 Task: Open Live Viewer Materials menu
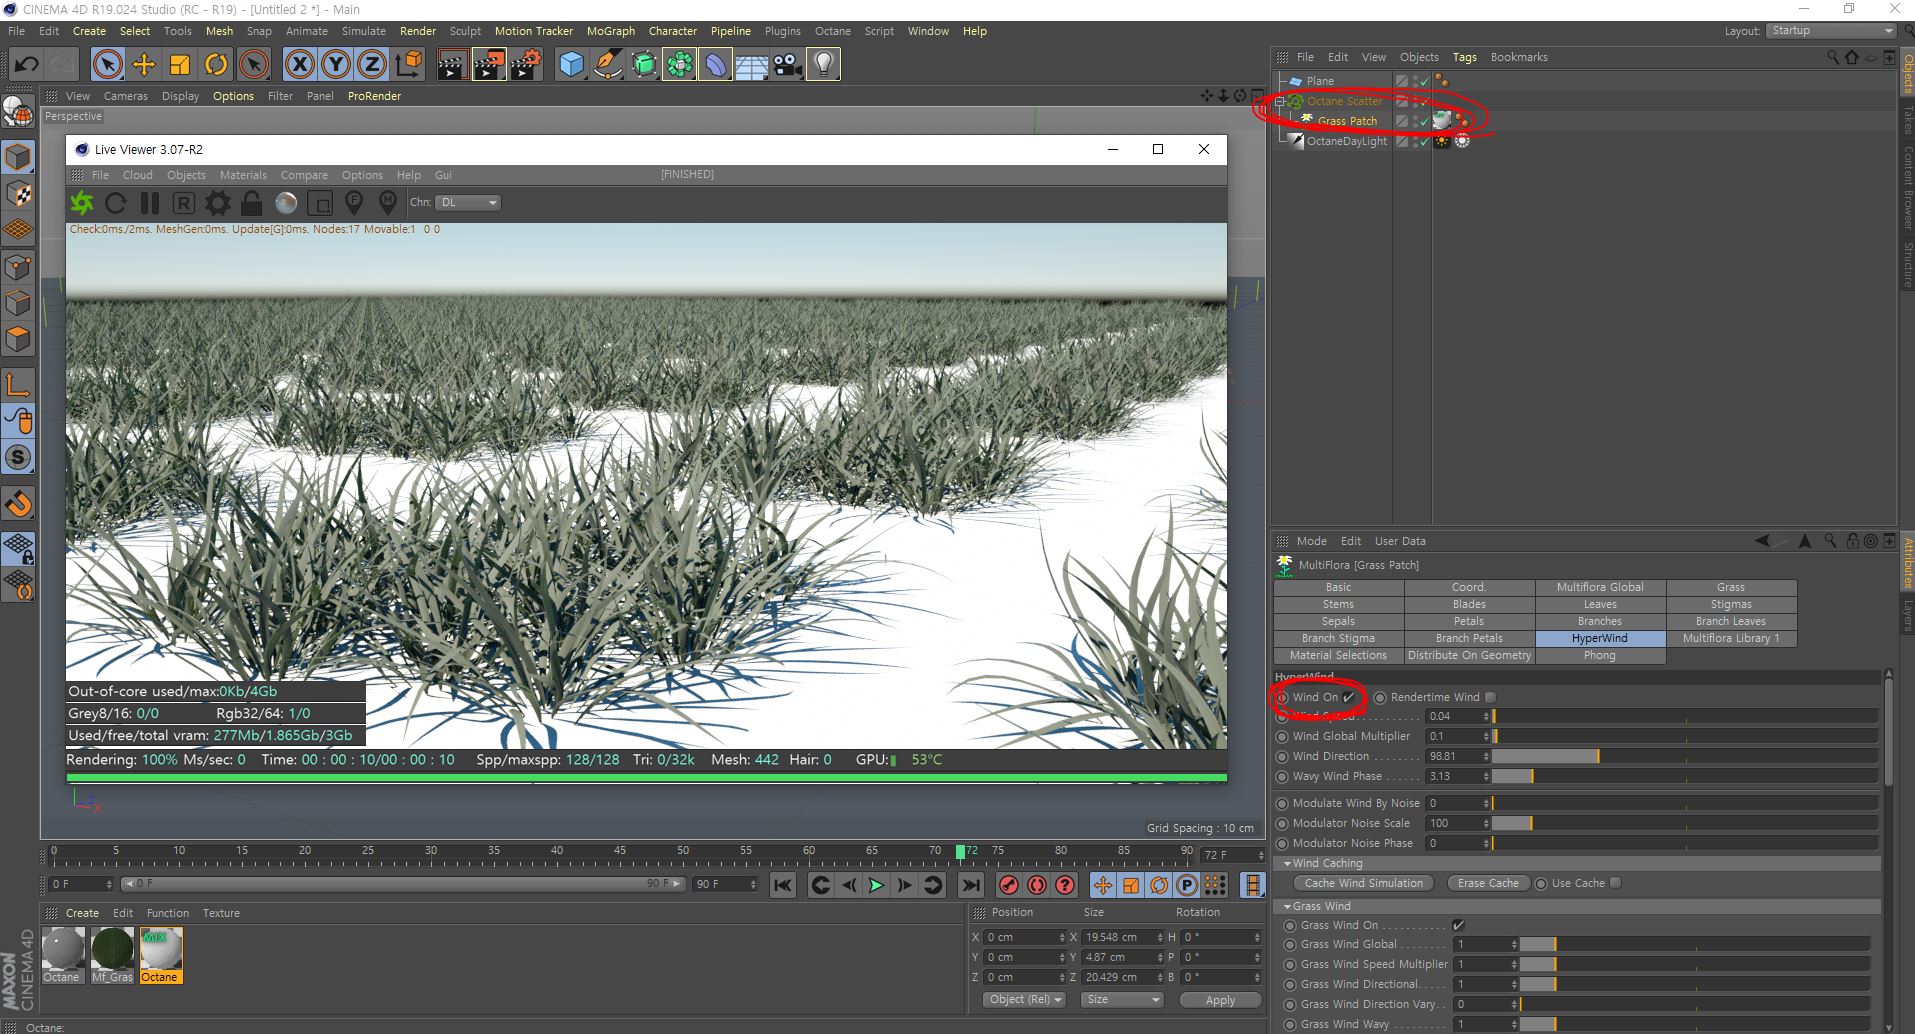(x=243, y=175)
